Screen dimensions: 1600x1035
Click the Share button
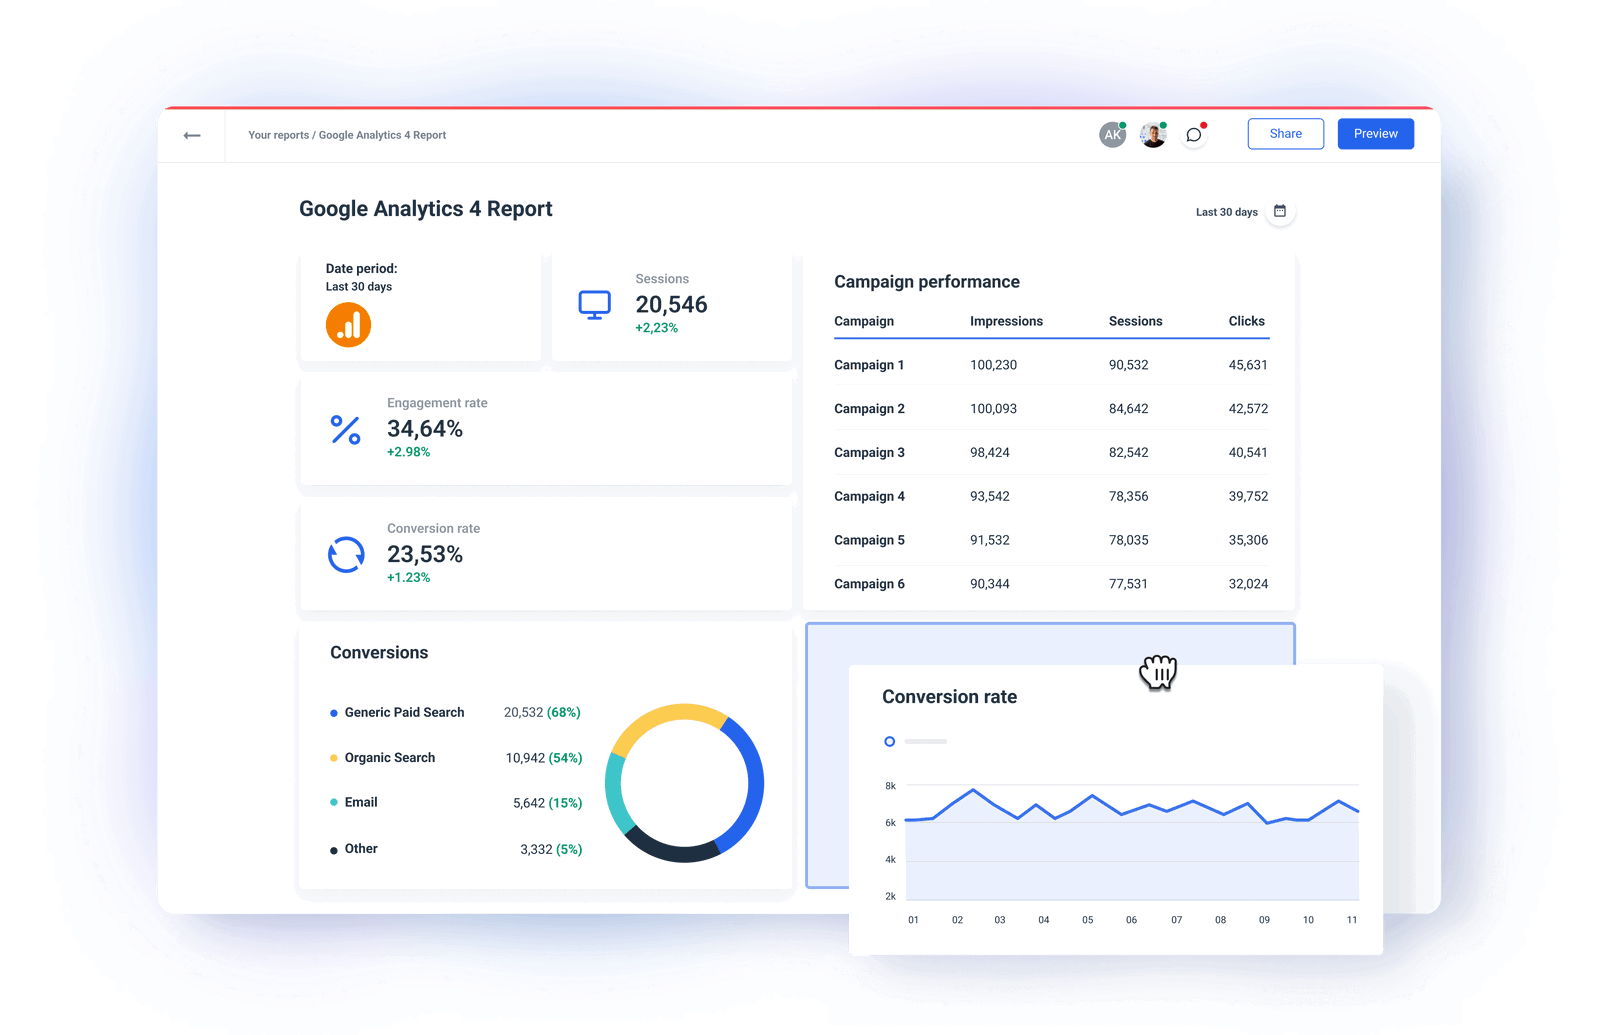pos(1285,133)
